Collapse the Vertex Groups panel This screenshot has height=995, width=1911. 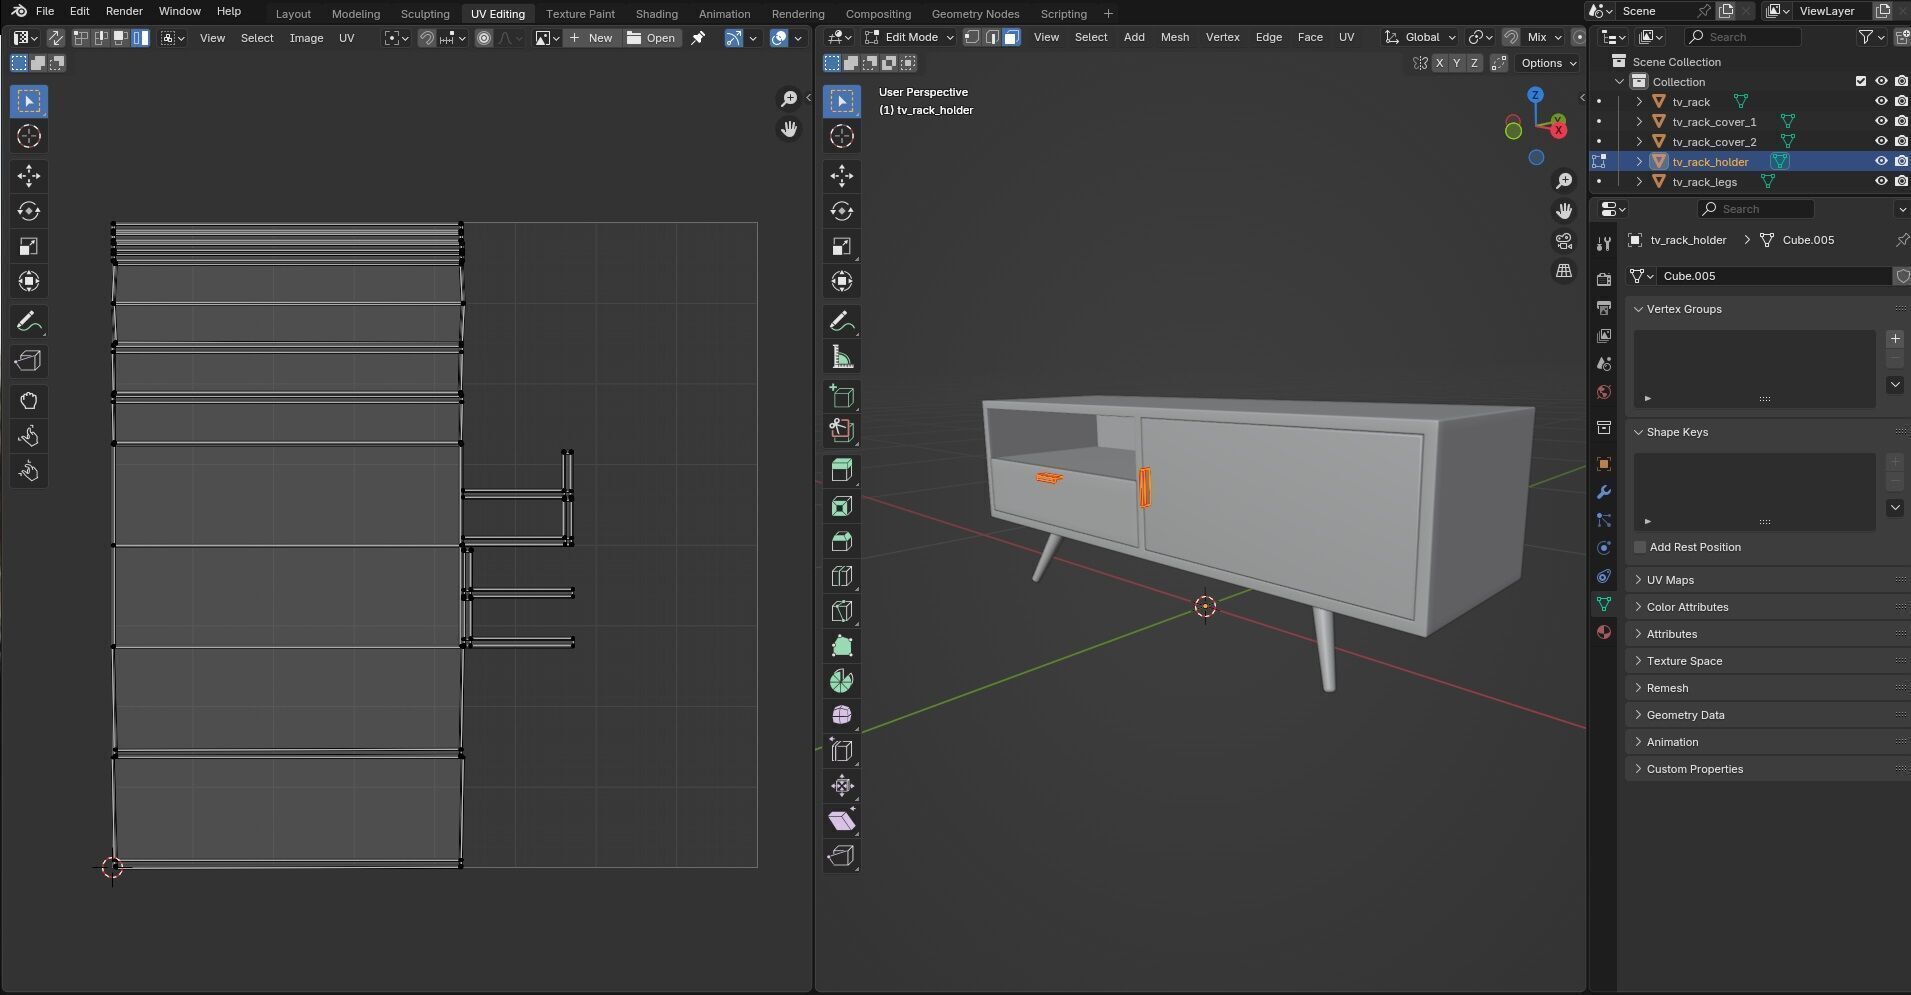click(x=1684, y=309)
